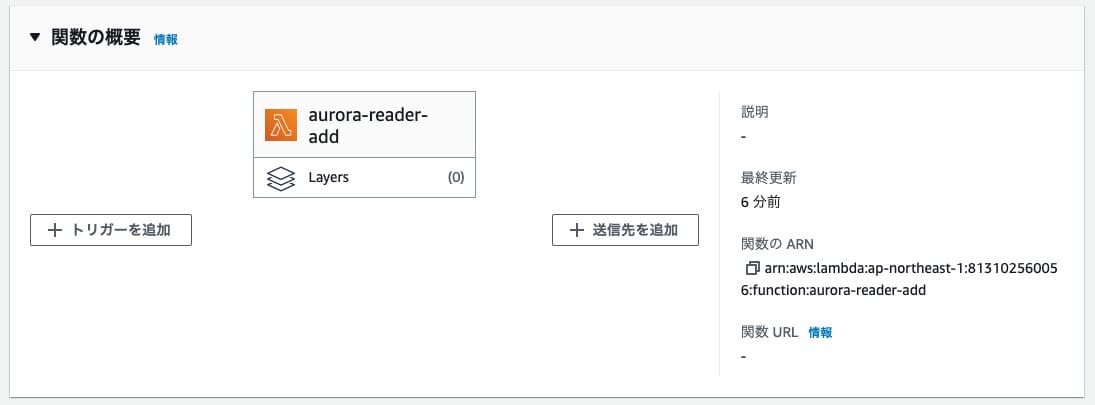The width and height of the screenshot is (1095, 405).
Task: Collapse the 関数の概要 section triangle
Action: (x=36, y=38)
